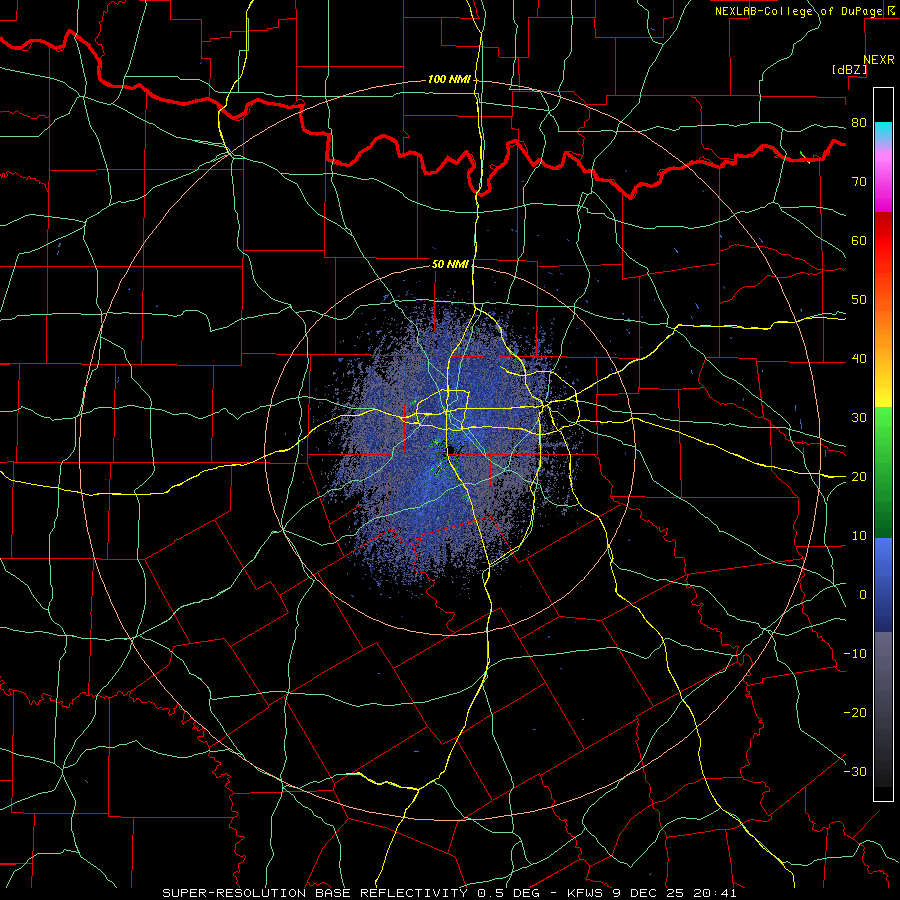Click the 0 value on dBZ scale
The height and width of the screenshot is (900, 900).
863,595
